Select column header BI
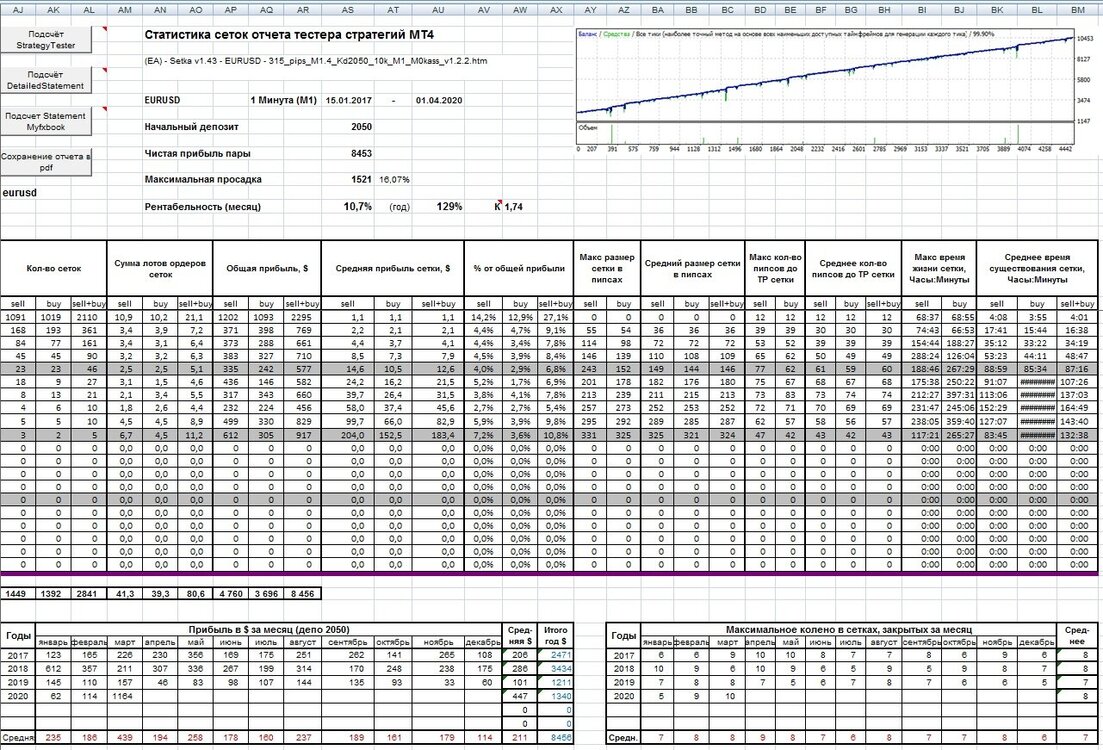1103x750 pixels. tap(922, 10)
